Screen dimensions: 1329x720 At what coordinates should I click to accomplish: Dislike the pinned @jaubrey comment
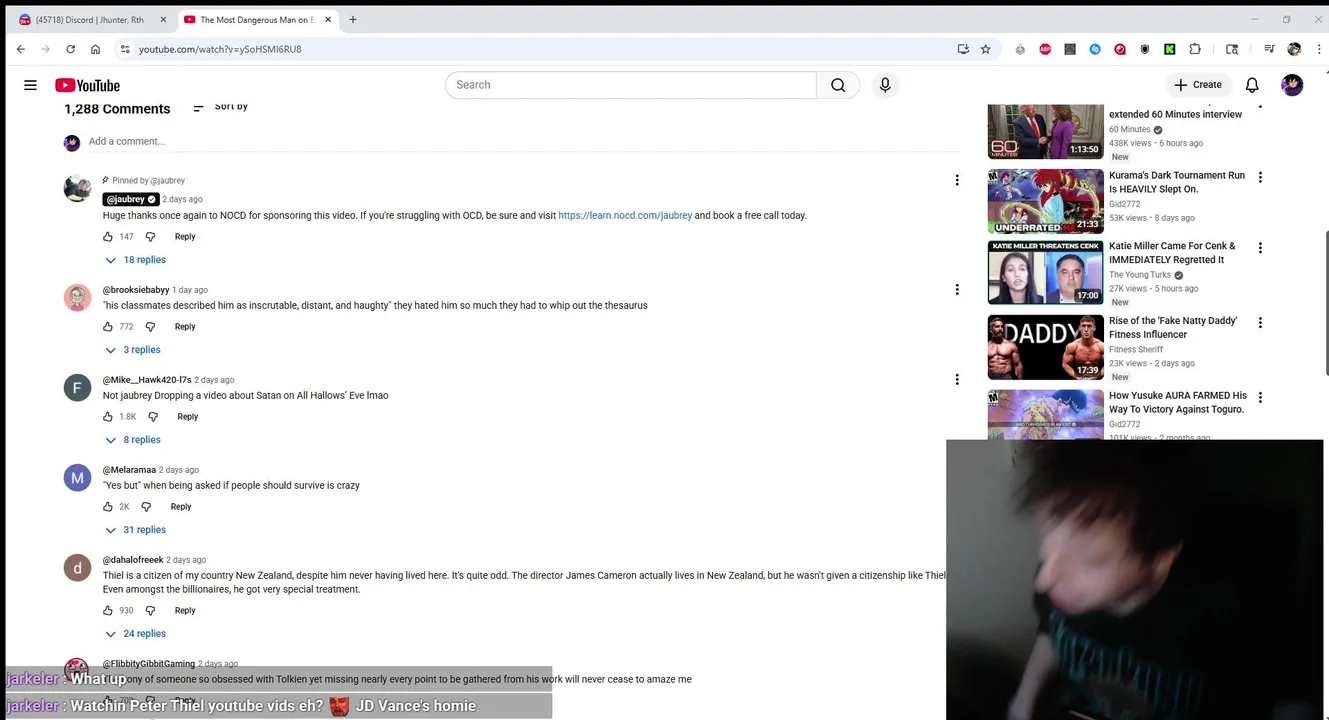coord(150,237)
